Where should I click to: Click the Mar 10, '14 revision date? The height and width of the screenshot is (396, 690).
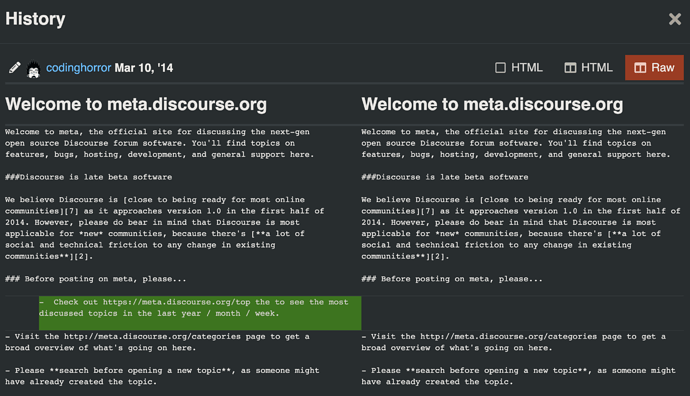tap(144, 68)
